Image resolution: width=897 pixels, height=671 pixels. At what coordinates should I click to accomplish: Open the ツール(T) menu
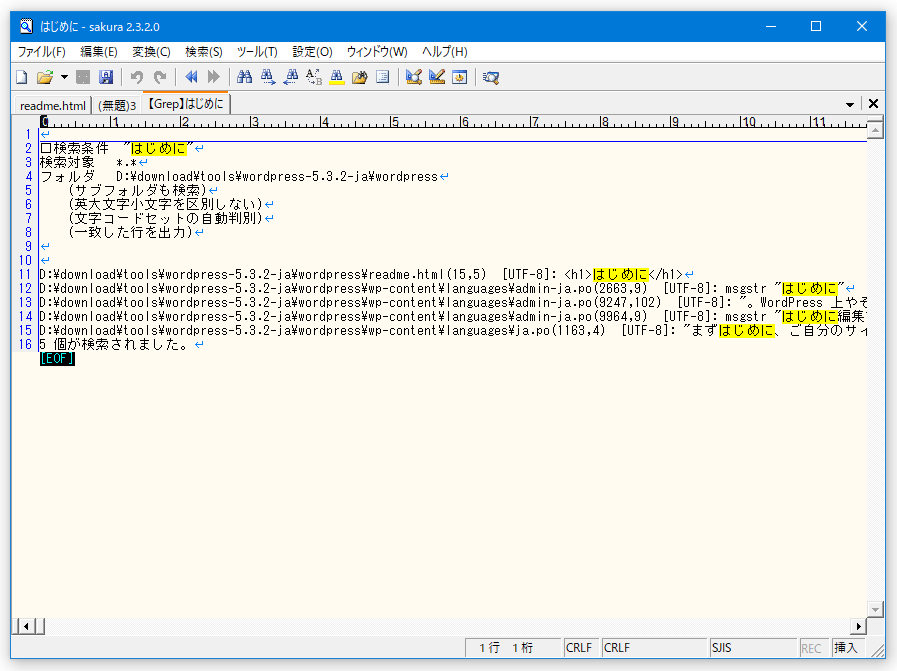[257, 52]
